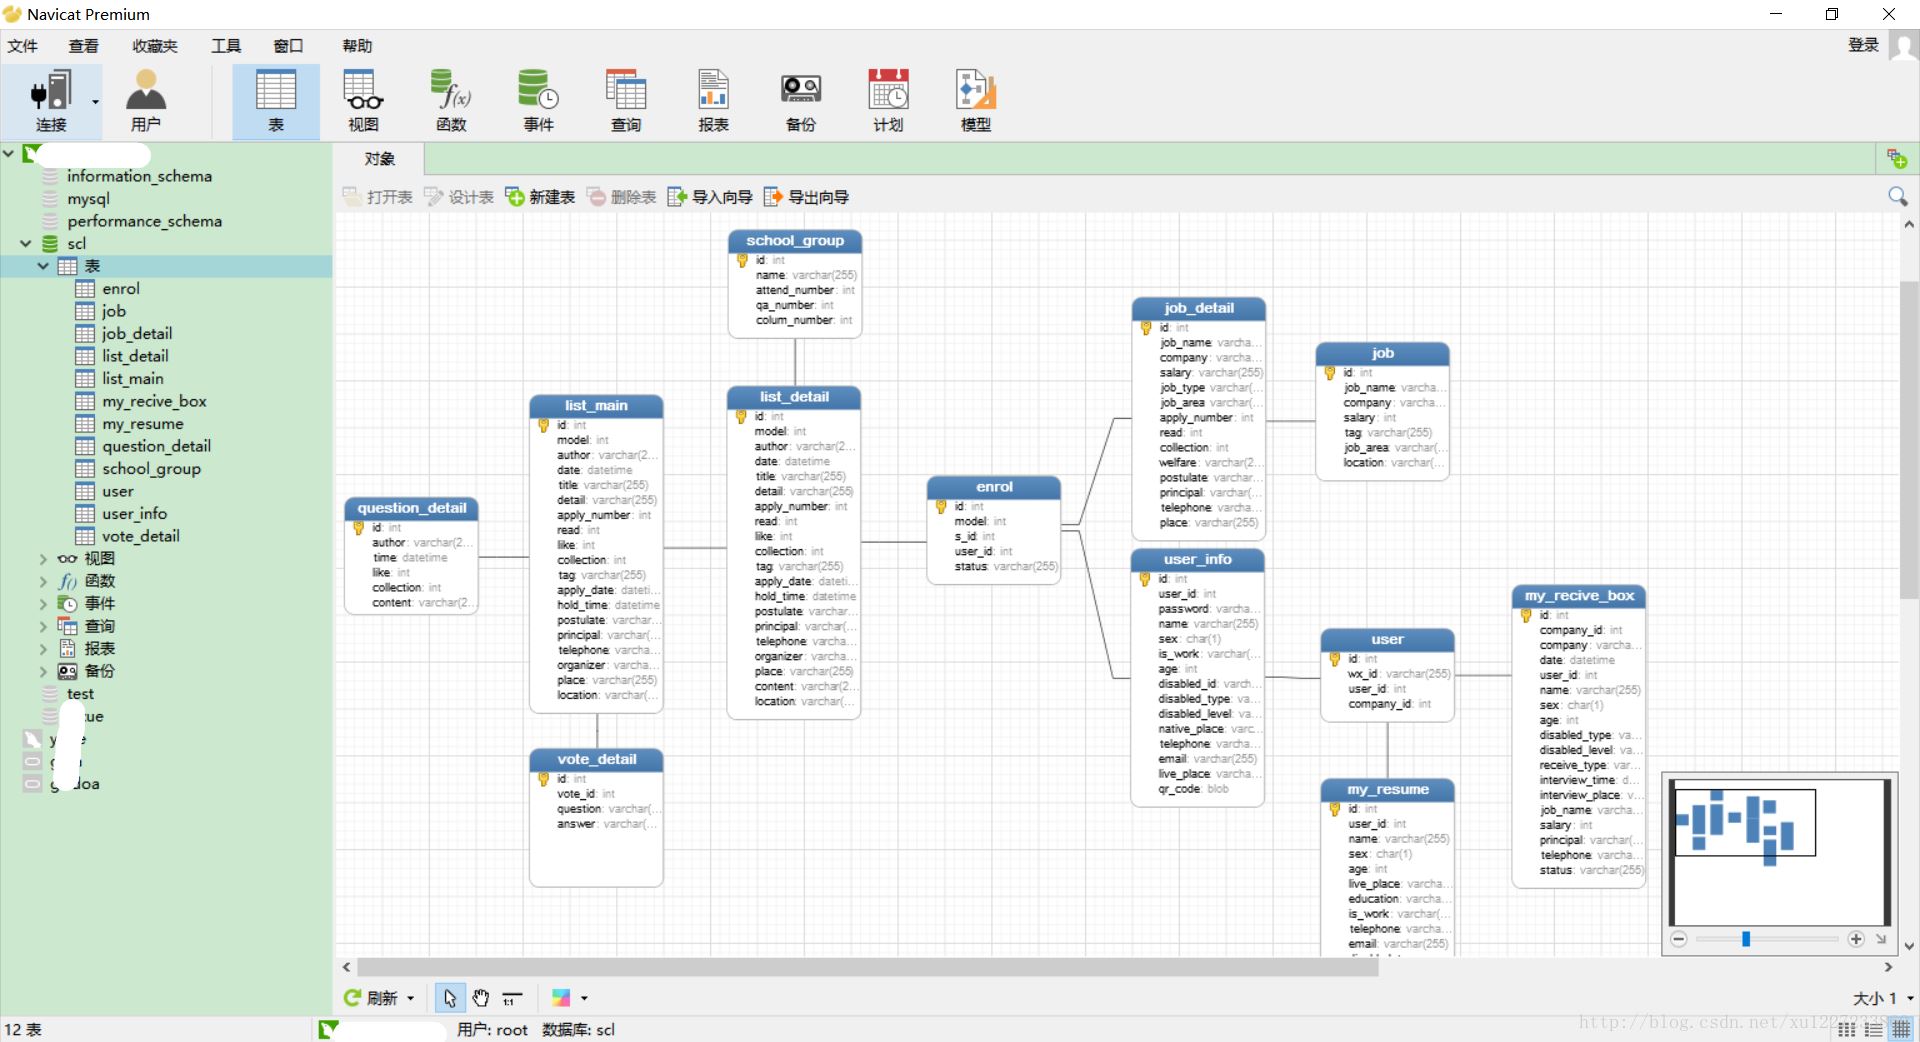Switch to icon list view mode
Screen dimensions: 1920x1042
[1847, 1029]
